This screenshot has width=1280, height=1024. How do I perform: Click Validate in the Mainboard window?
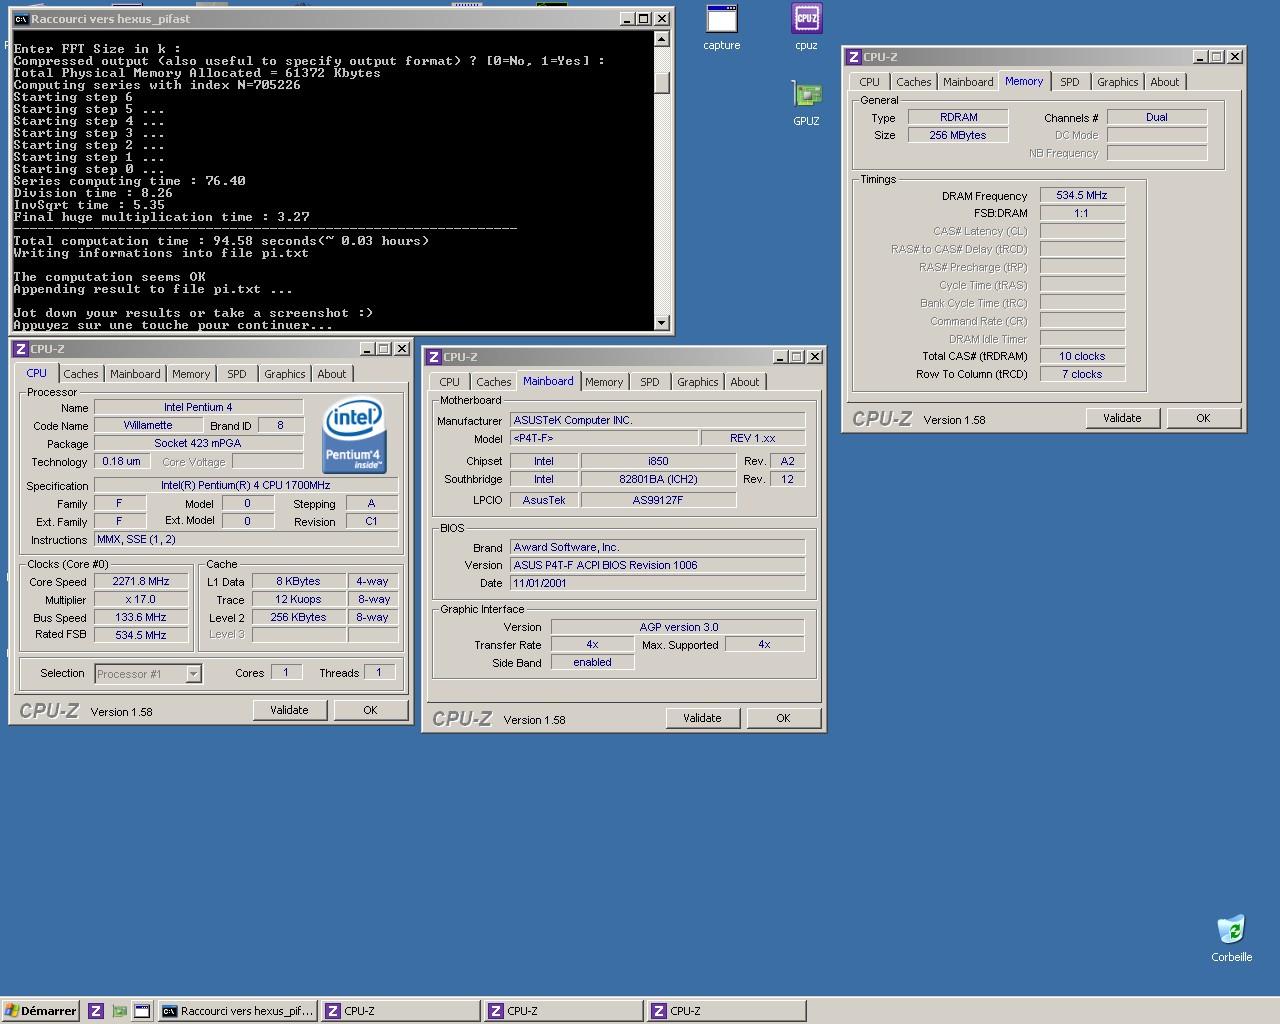tap(702, 718)
